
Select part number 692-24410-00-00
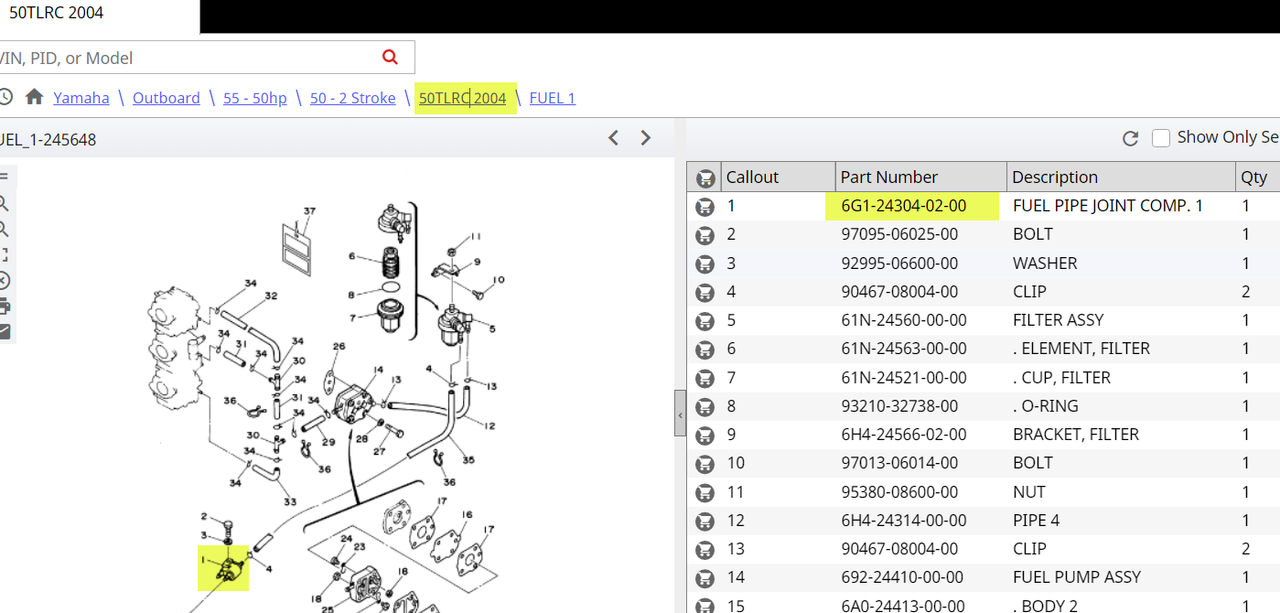coord(902,578)
